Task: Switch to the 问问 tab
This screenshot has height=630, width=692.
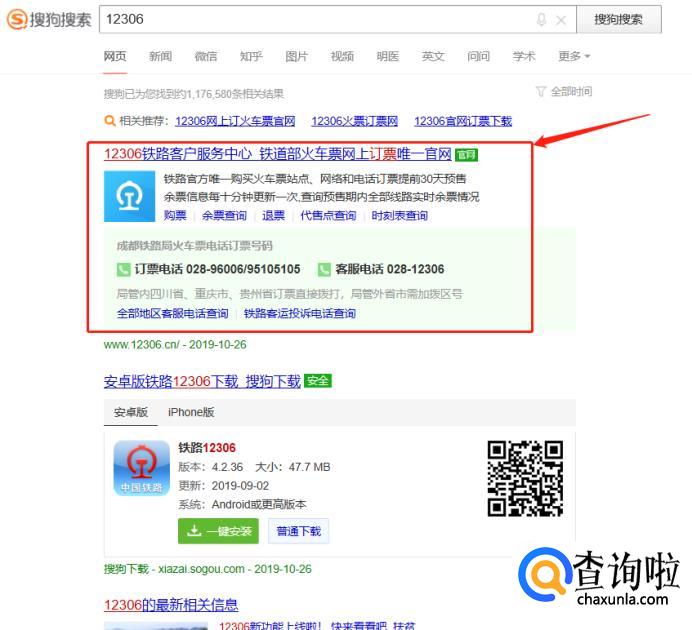Action: click(x=479, y=56)
